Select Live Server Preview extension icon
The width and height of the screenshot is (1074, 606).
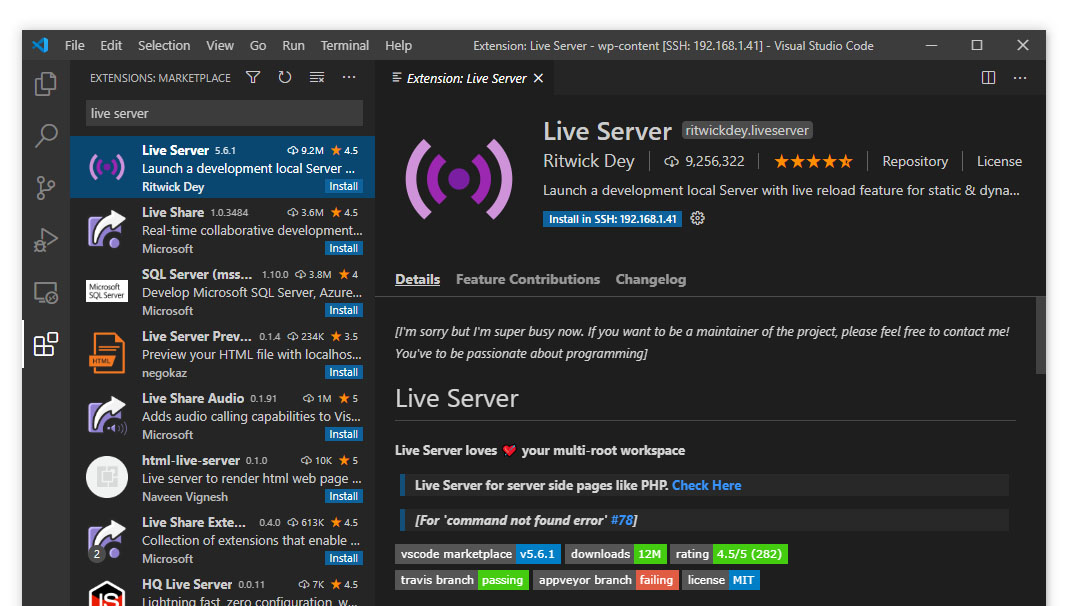tap(107, 353)
